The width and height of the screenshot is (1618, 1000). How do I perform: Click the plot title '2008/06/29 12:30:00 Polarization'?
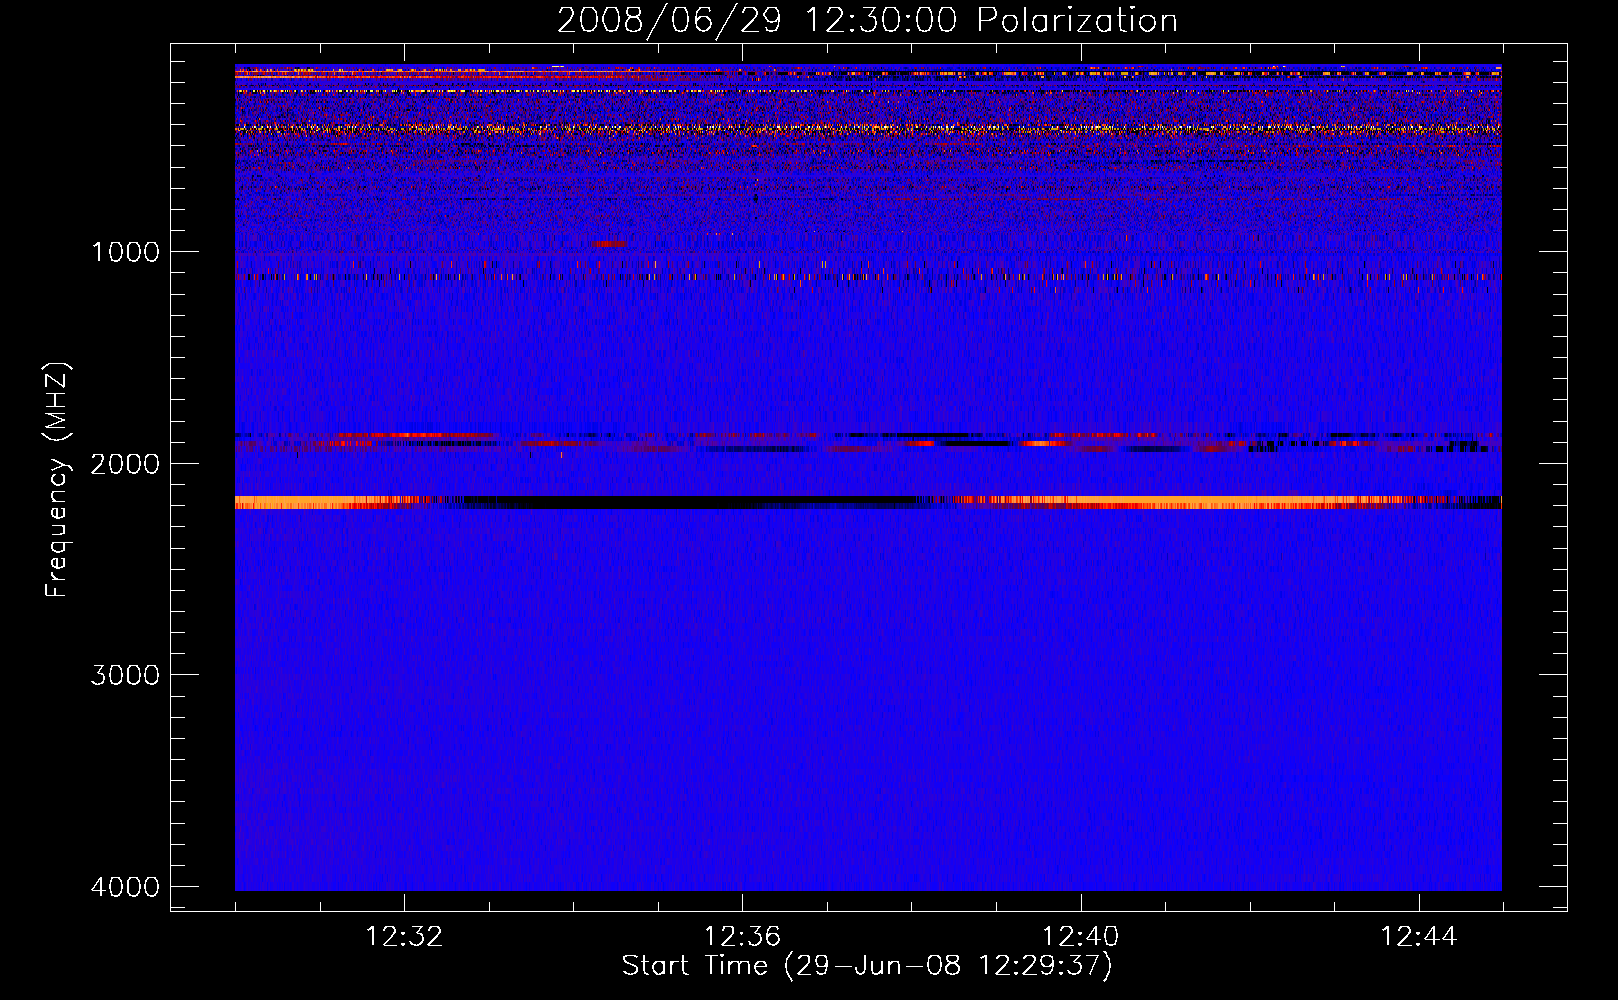coord(867,20)
